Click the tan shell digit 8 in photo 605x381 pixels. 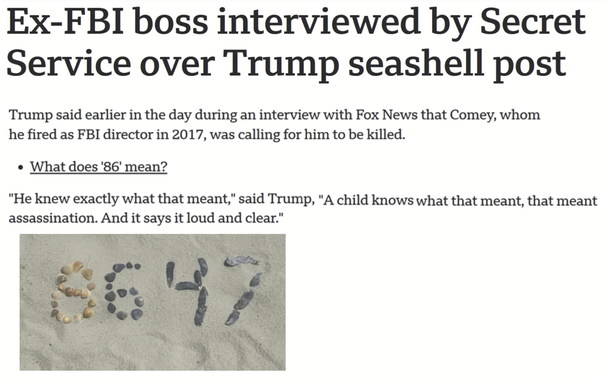[73, 292]
